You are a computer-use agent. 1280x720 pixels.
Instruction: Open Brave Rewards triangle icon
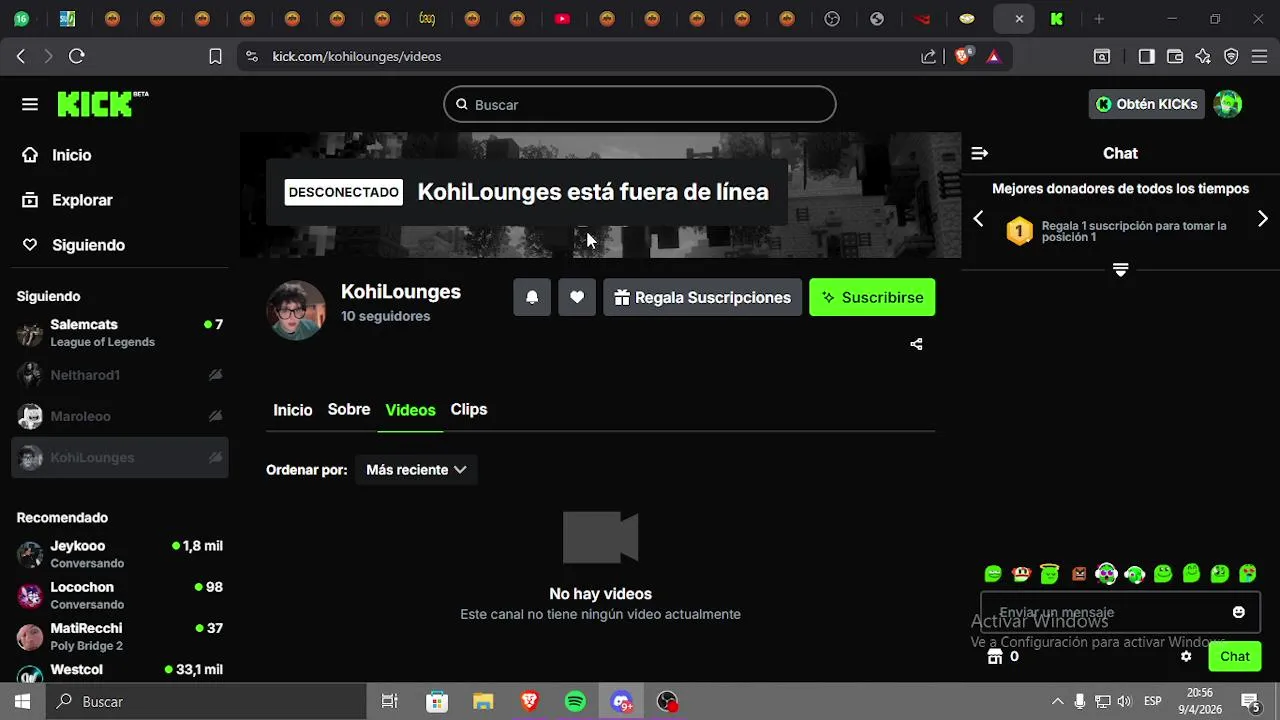993,57
